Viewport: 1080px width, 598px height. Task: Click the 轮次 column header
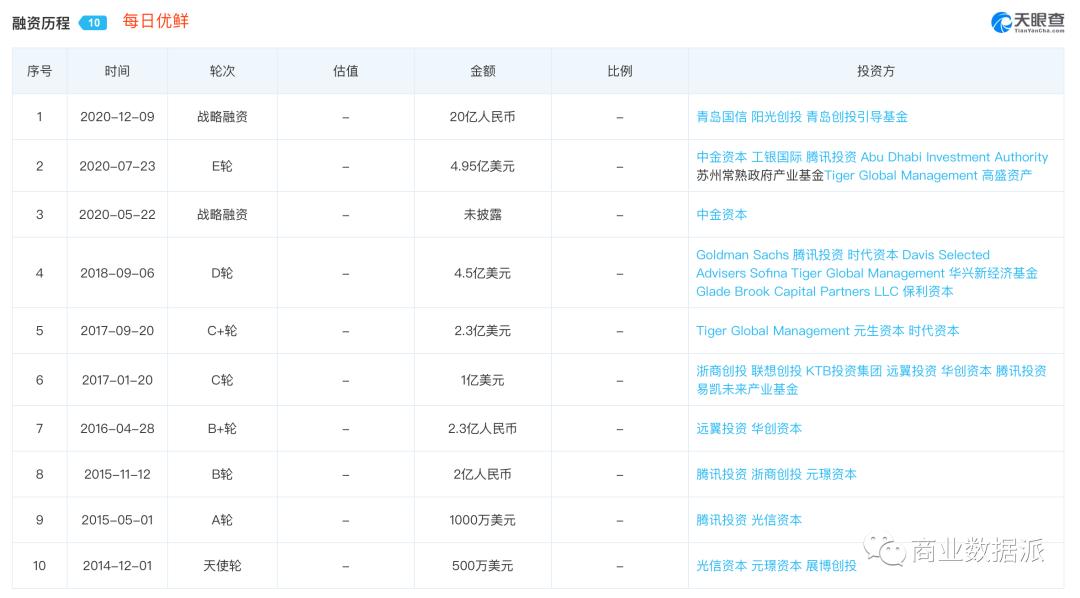[222, 72]
